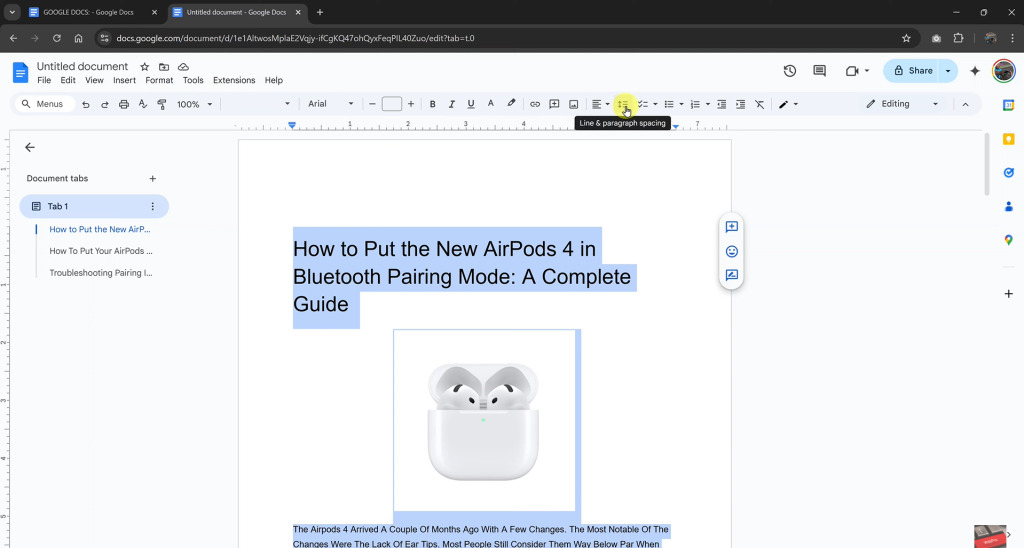This screenshot has width=1024, height=548.
Task: View document cloud save status
Action: [x=184, y=67]
